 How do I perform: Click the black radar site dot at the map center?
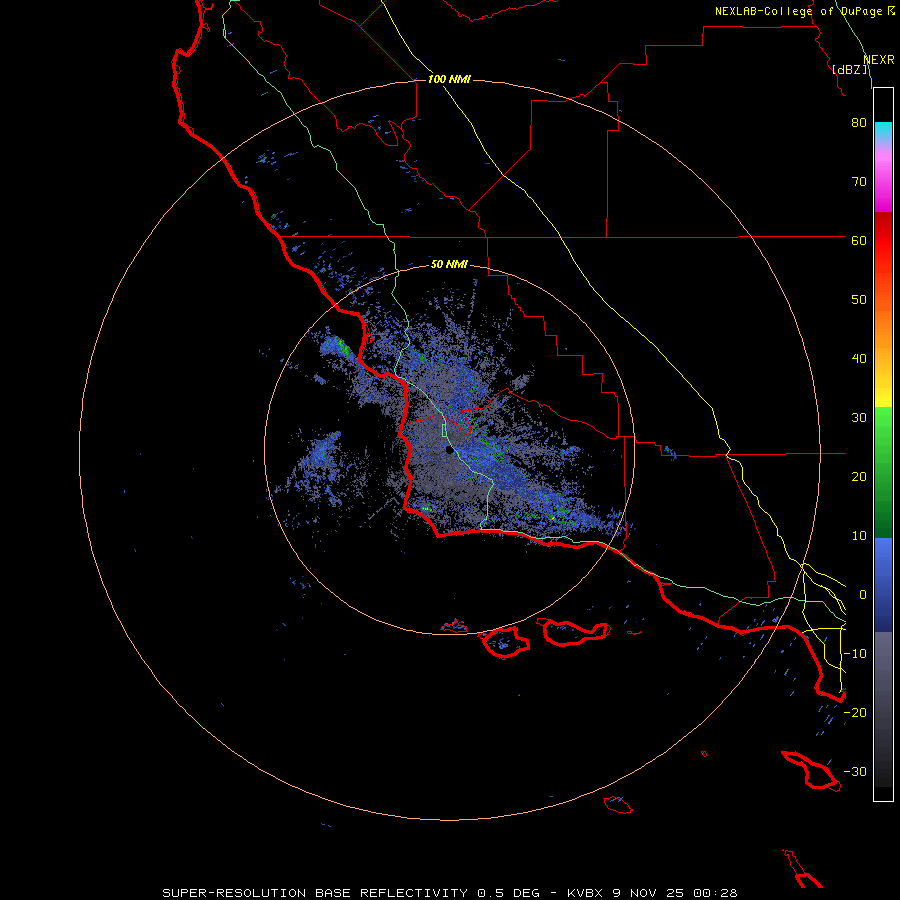[x=449, y=450]
